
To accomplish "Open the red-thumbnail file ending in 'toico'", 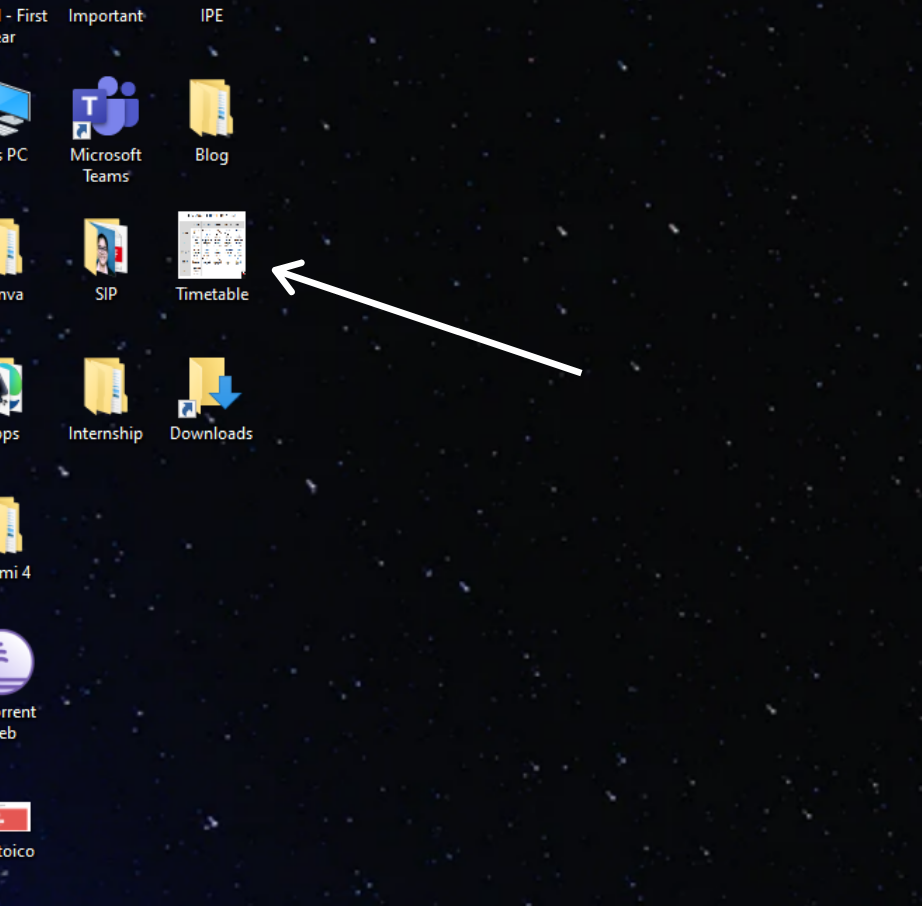I will pyautogui.click(x=14, y=817).
